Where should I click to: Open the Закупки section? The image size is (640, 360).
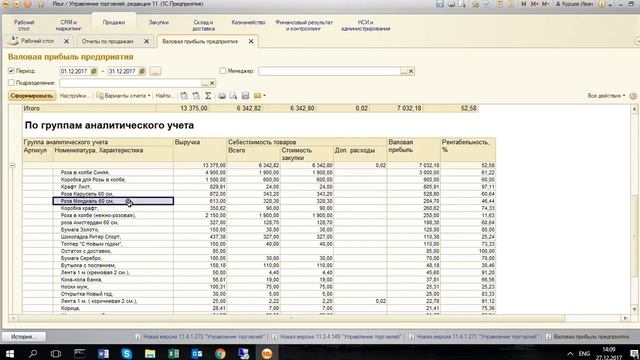[158, 22]
